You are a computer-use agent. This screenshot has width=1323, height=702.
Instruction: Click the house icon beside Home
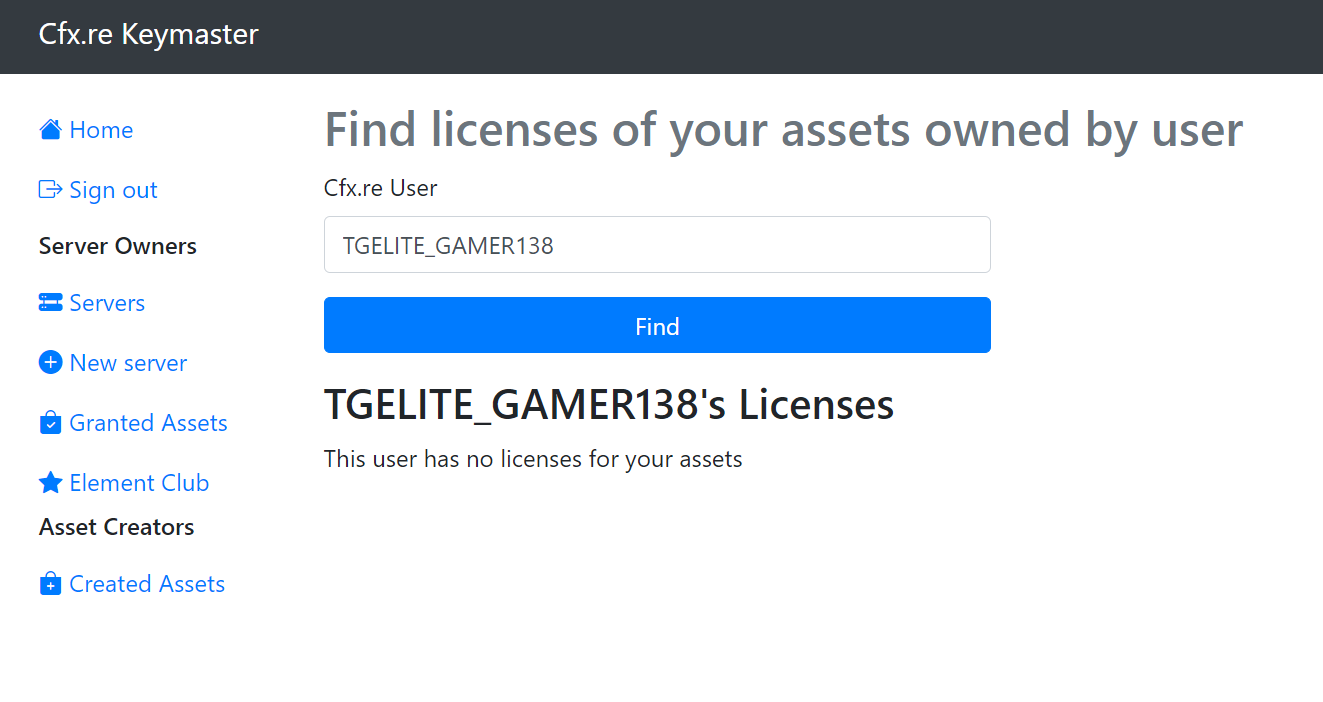[50, 130]
